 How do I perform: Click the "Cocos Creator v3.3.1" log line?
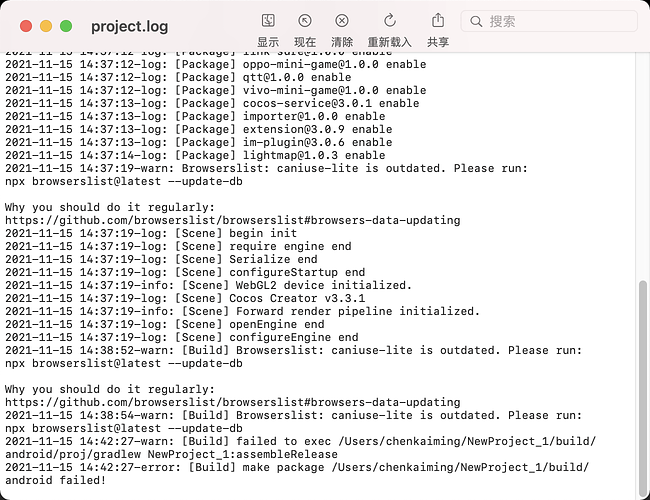pyautogui.click(x=185, y=298)
